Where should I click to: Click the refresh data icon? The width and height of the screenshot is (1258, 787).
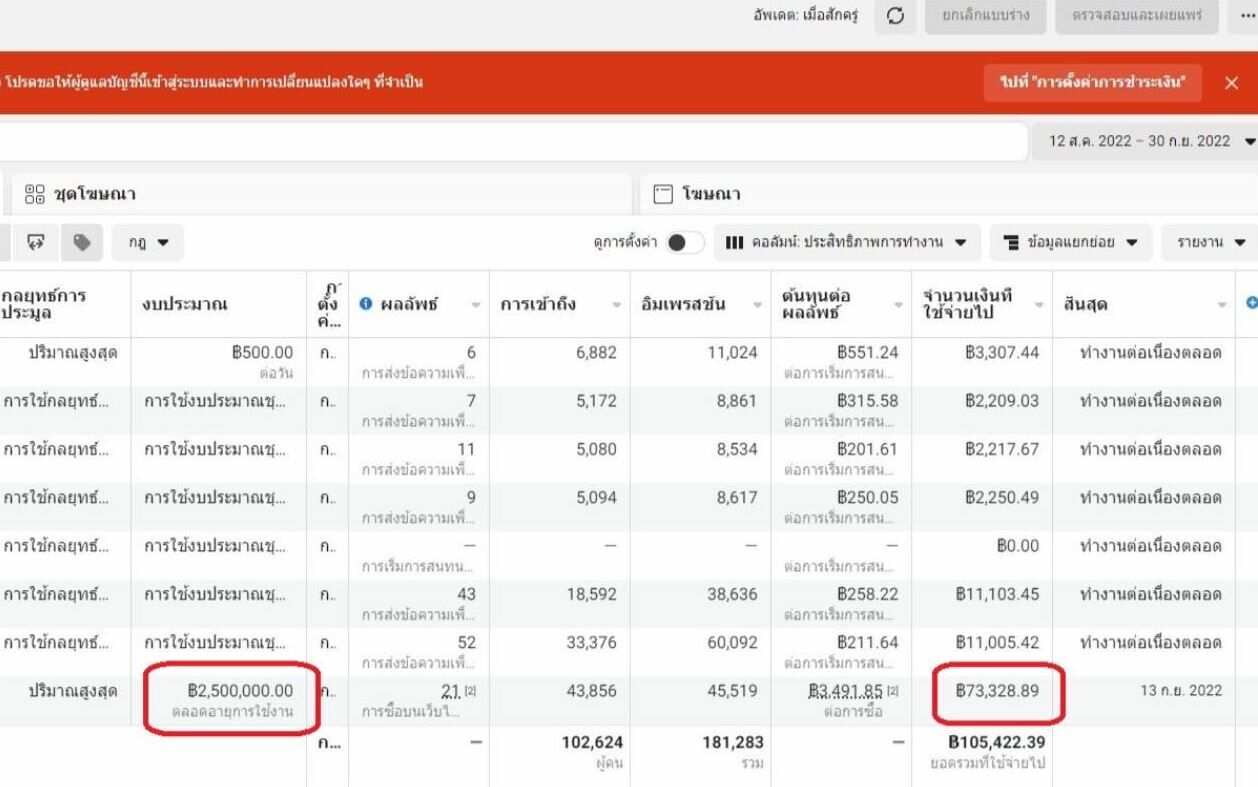[896, 16]
